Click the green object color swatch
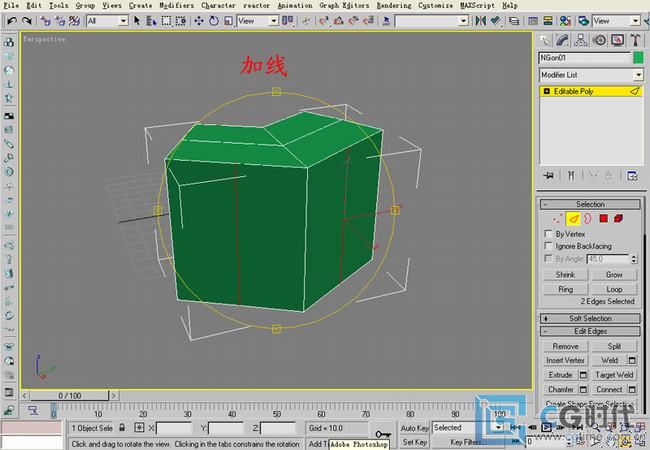The image size is (650, 450). (x=638, y=58)
